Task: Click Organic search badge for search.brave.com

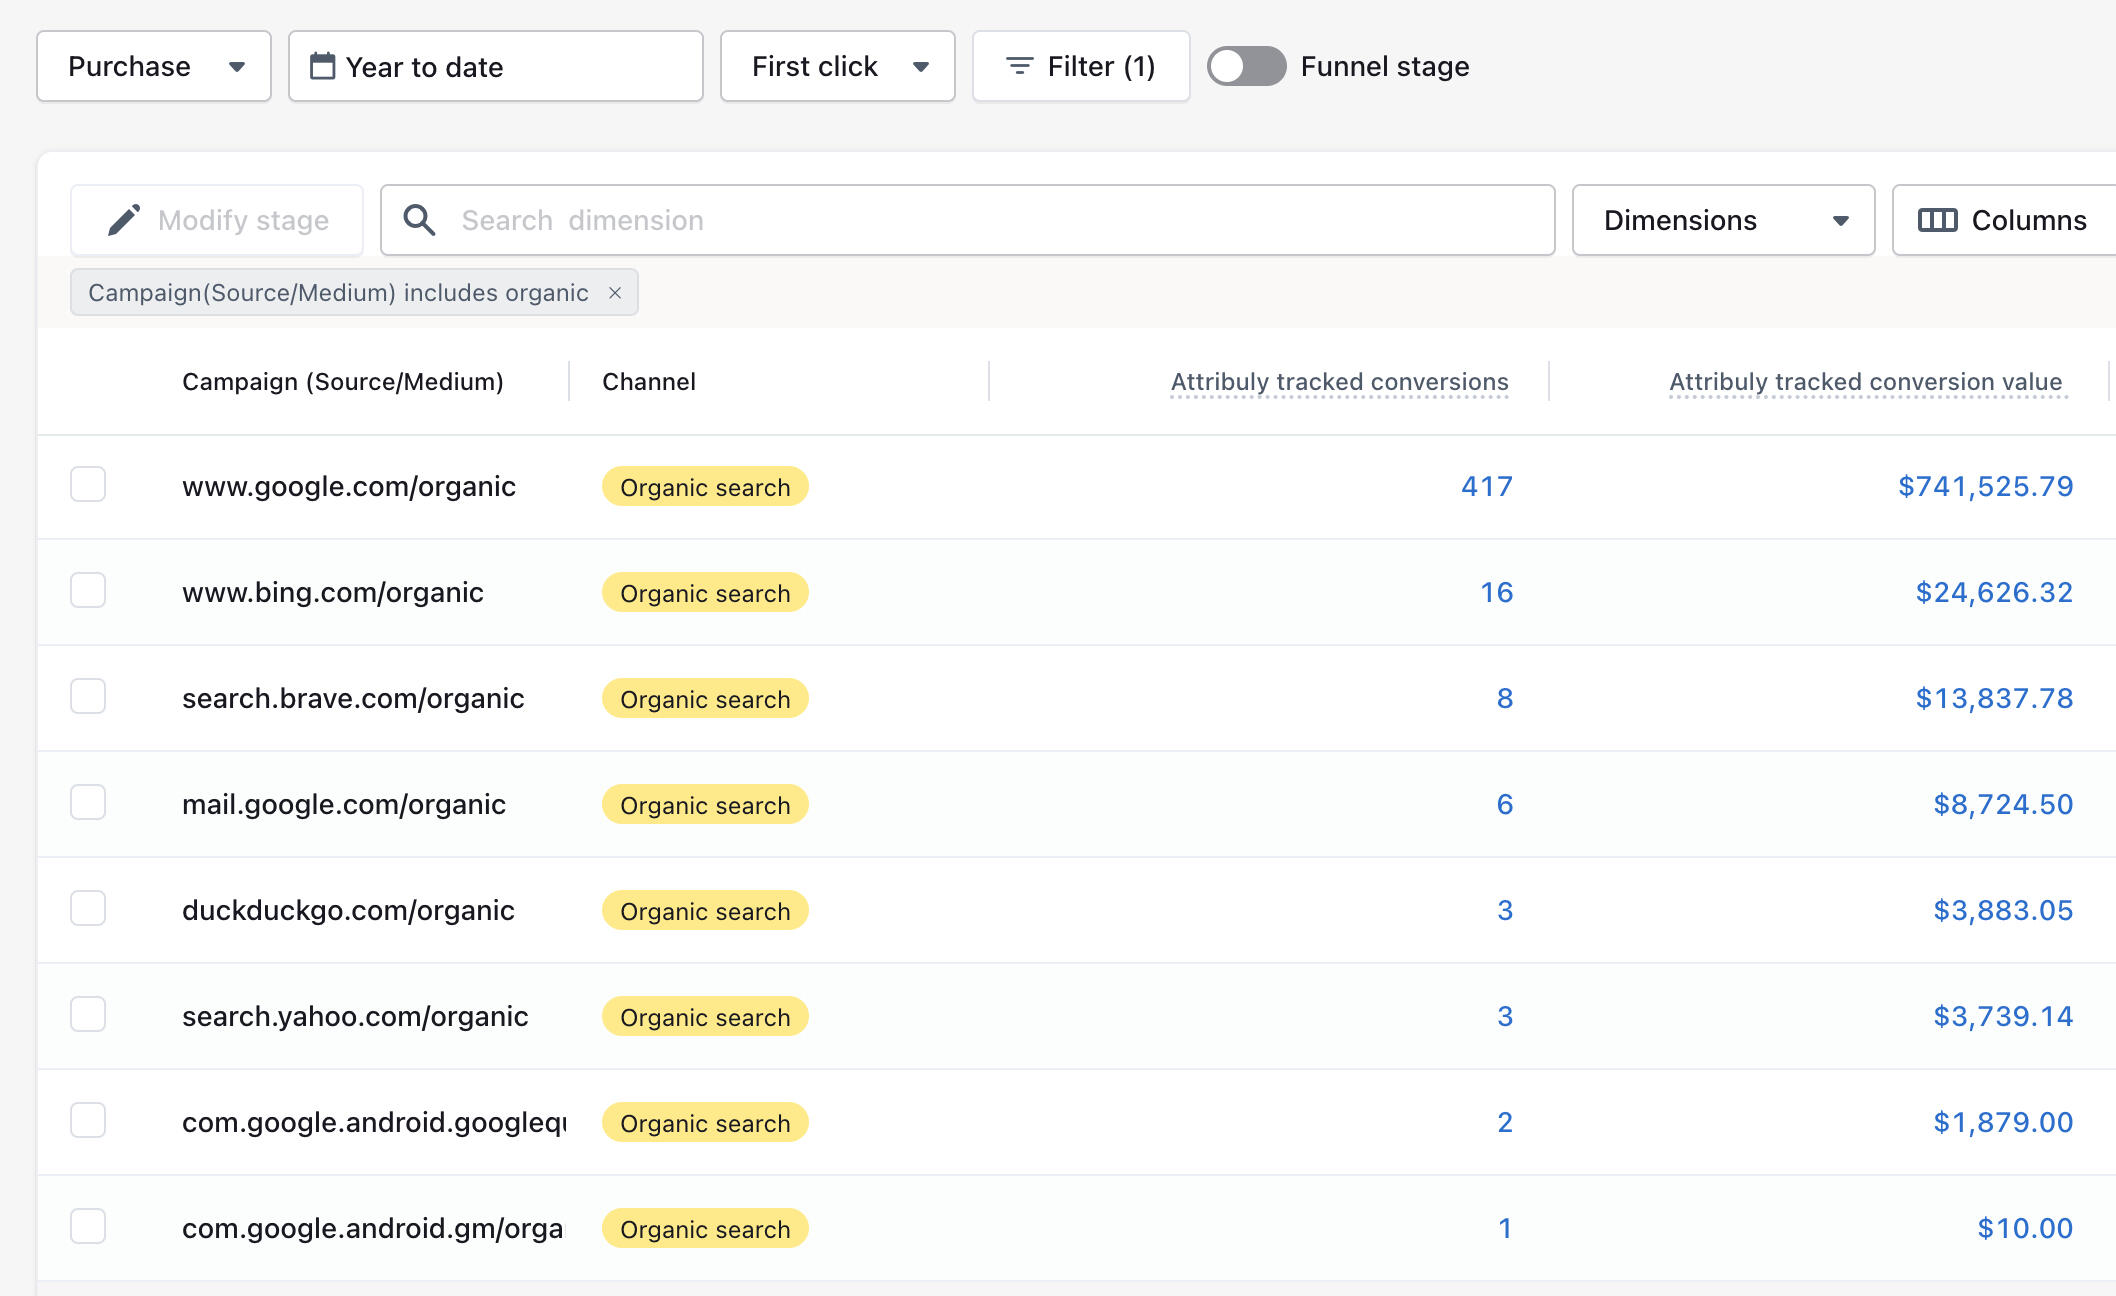Action: (705, 699)
